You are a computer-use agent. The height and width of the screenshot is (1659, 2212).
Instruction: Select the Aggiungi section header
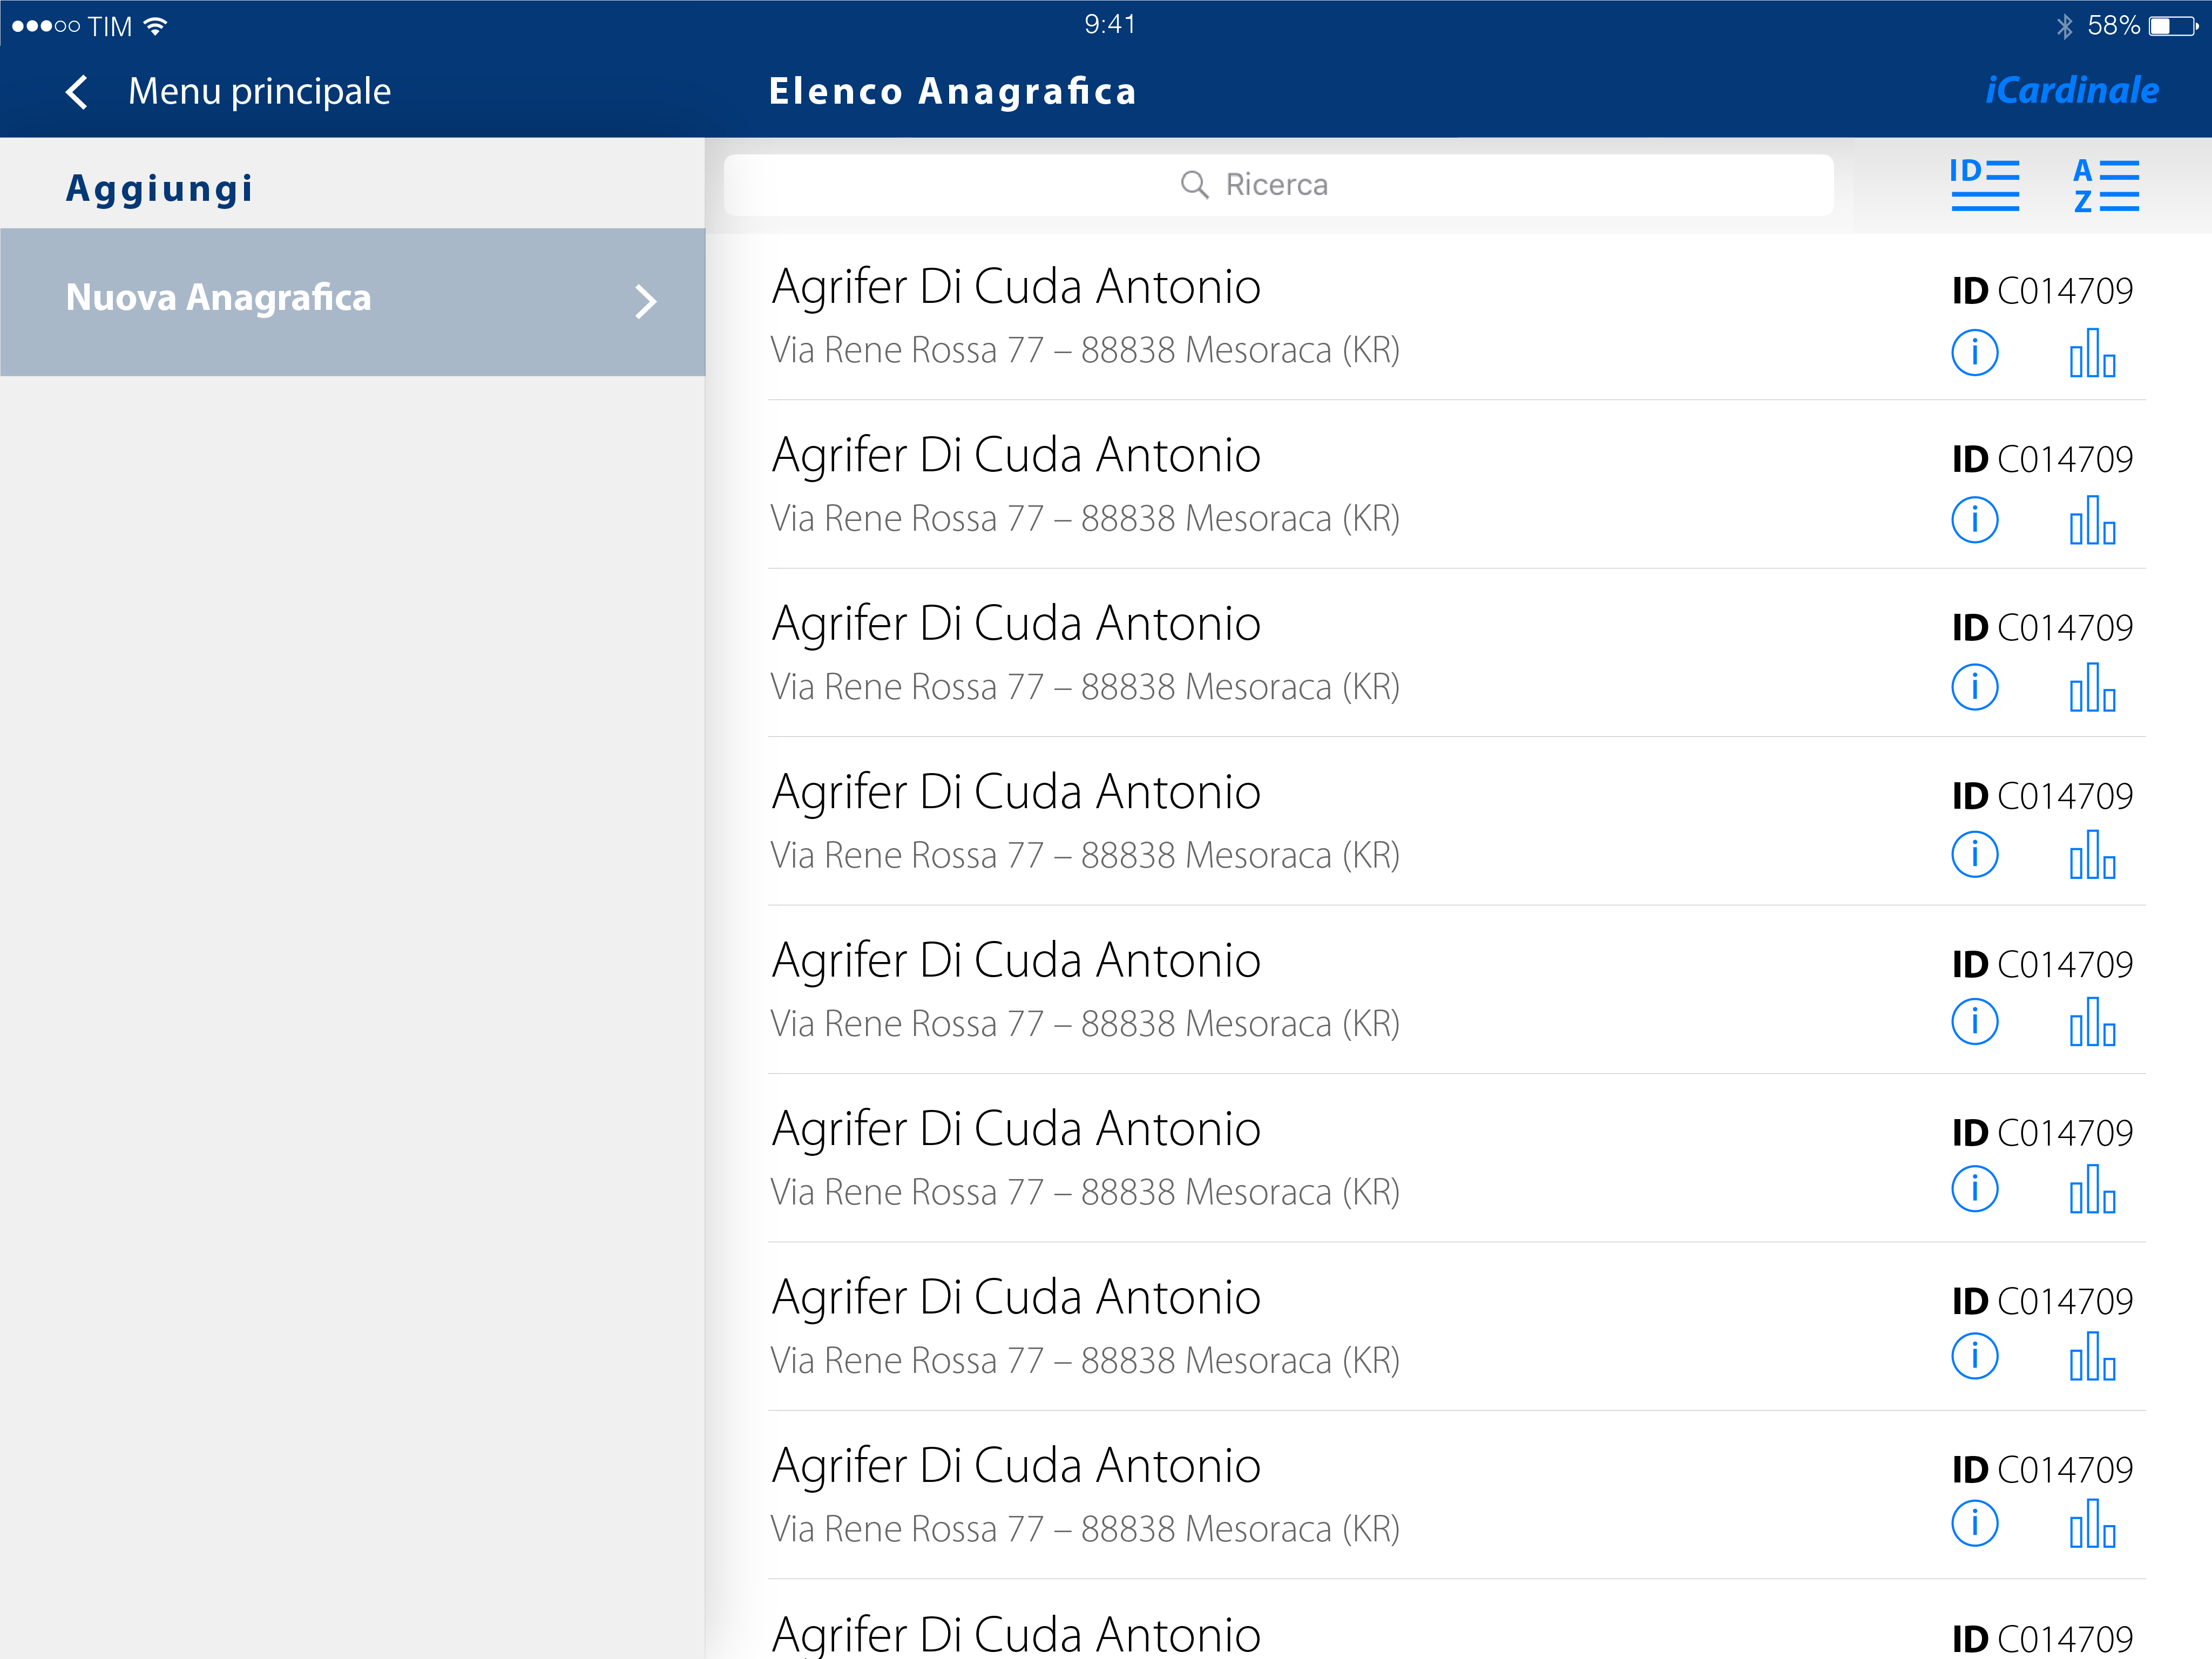pos(160,189)
